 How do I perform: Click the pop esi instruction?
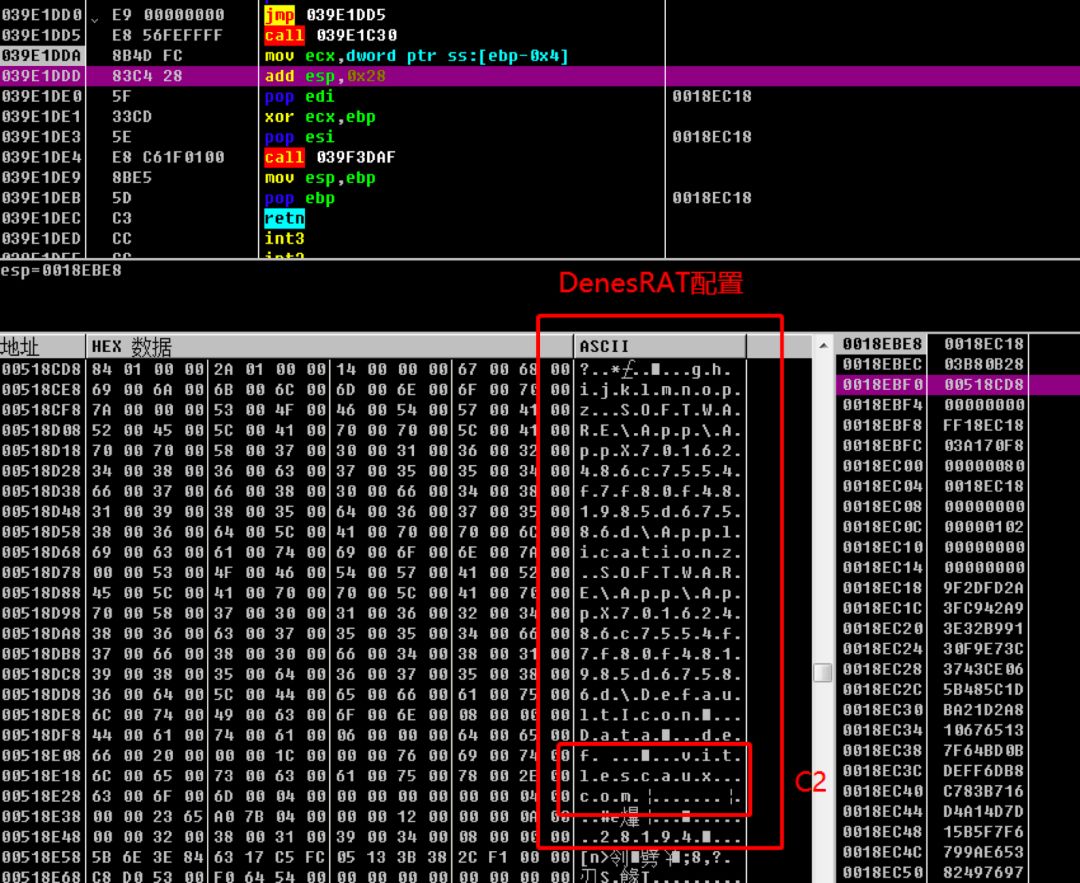300,137
